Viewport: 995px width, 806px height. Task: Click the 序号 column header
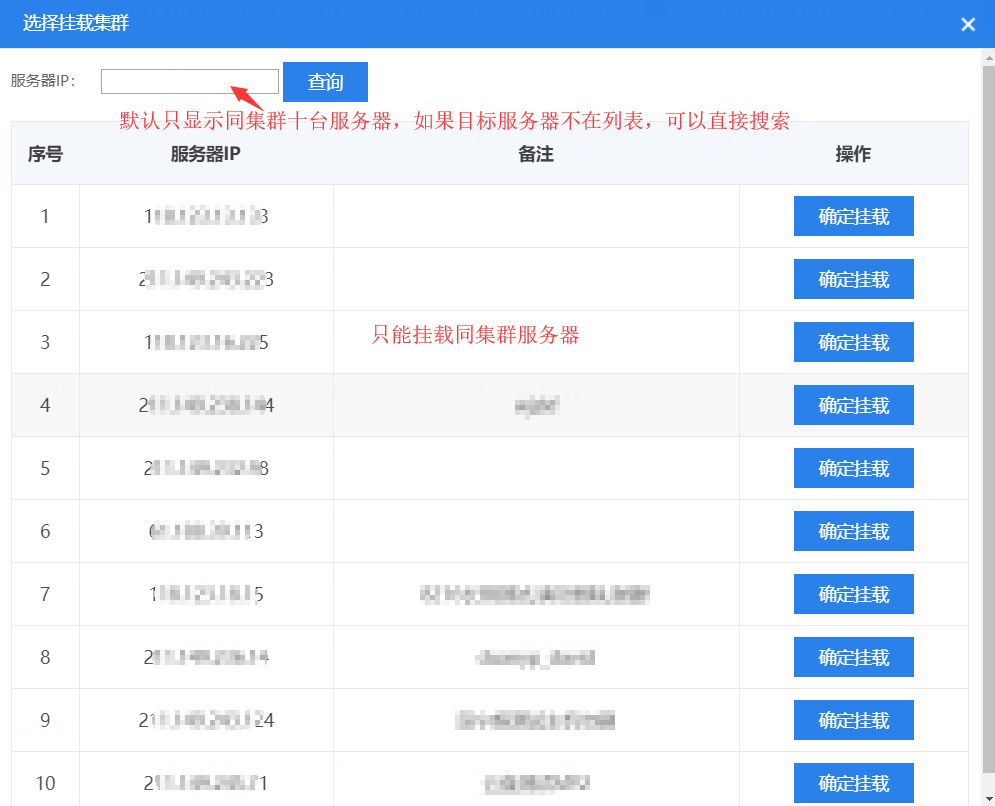(x=45, y=154)
